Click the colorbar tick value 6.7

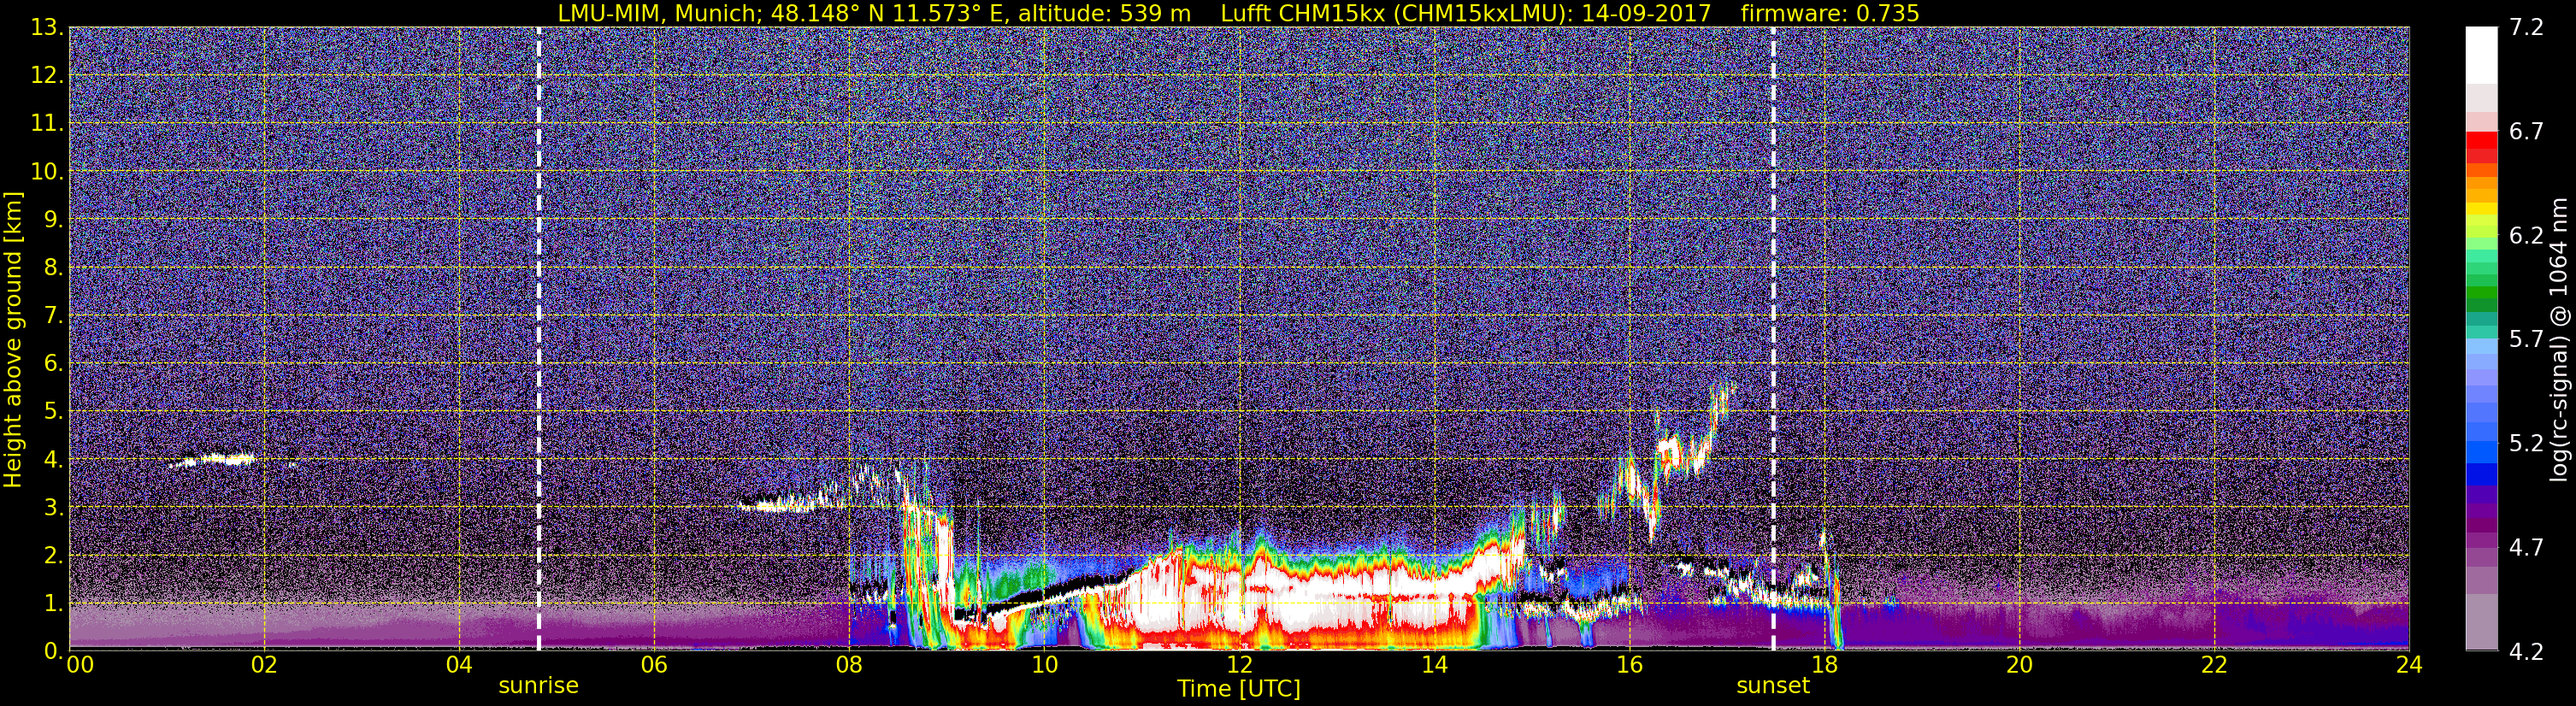(x=2526, y=132)
